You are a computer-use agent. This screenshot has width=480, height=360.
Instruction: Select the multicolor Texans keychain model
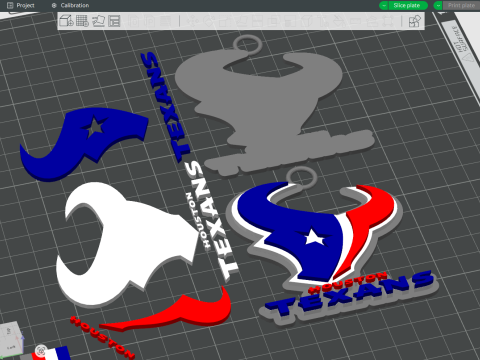click(320, 247)
